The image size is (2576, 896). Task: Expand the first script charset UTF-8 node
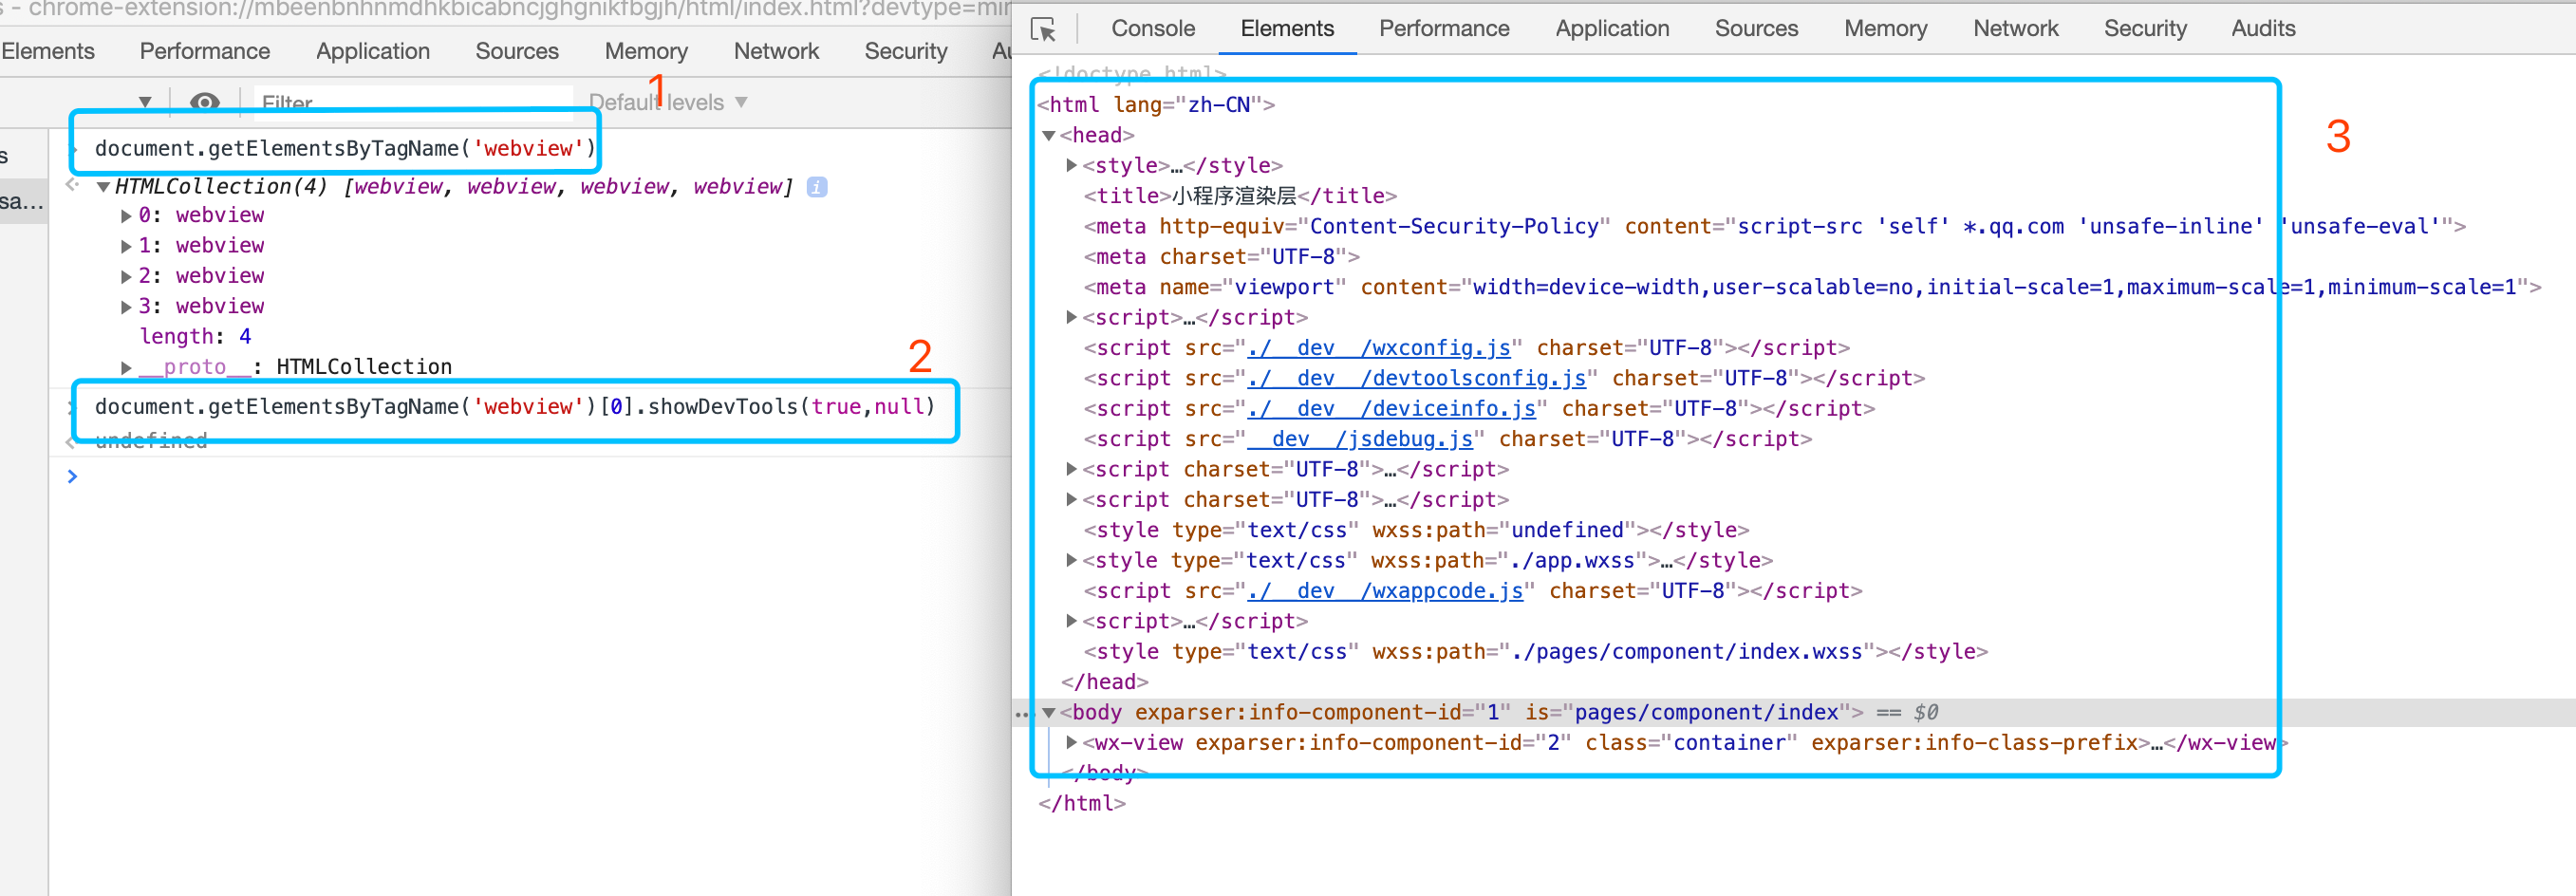1072,469
